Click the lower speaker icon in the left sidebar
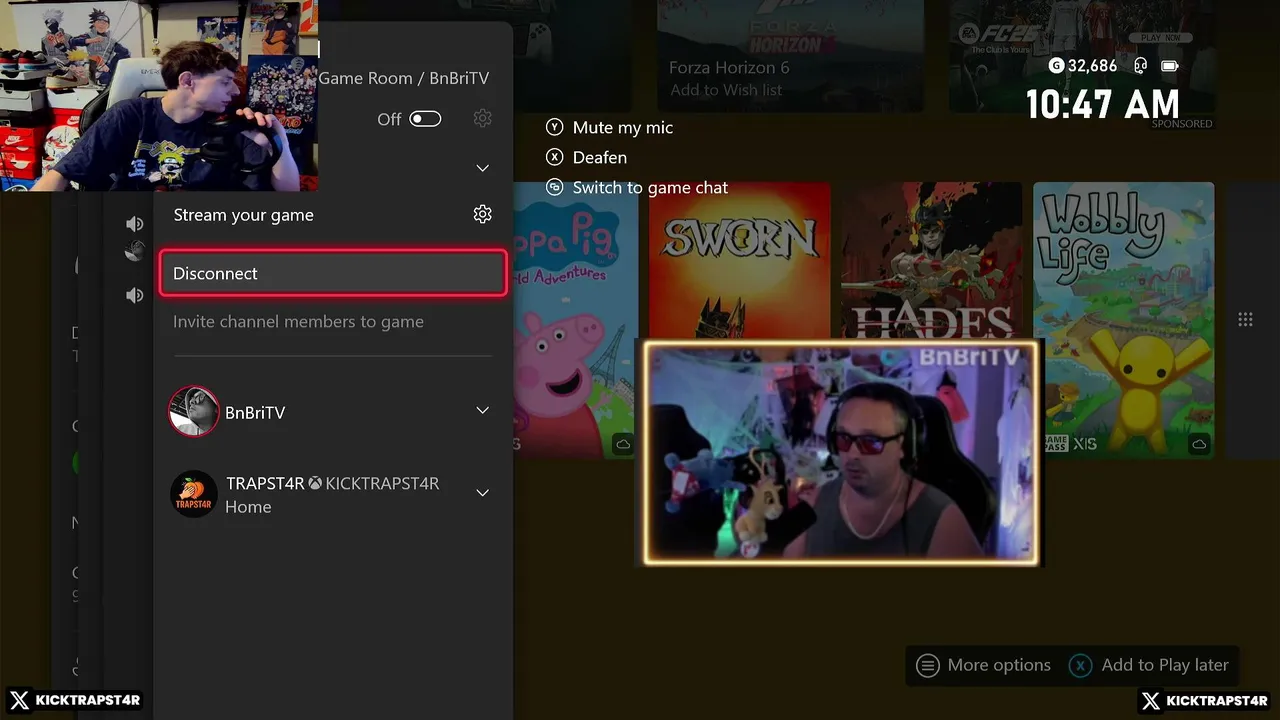This screenshot has width=1280, height=720. [135, 295]
